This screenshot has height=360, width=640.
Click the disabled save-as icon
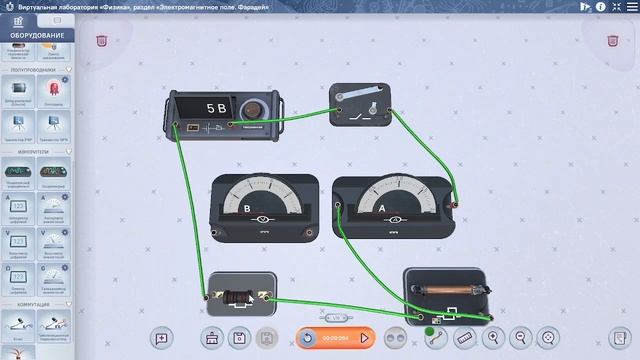tap(267, 338)
